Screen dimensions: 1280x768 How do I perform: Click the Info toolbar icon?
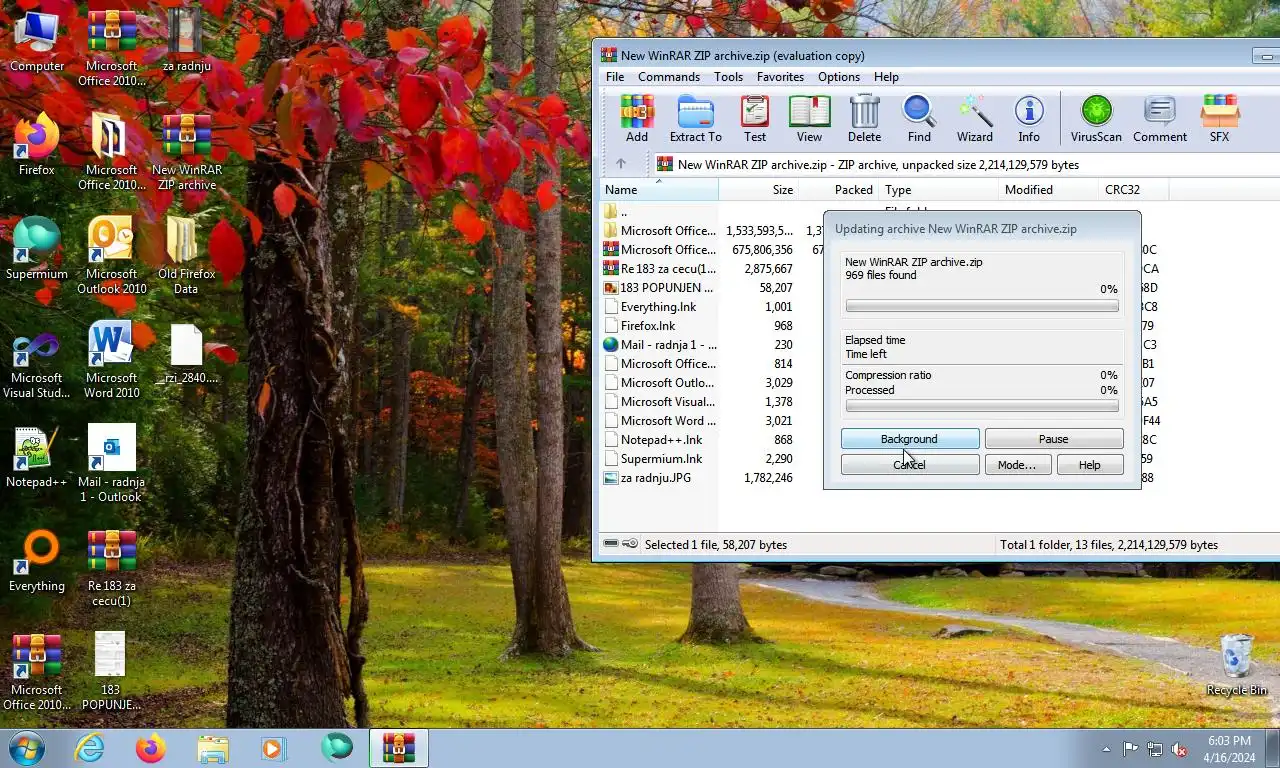pyautogui.click(x=1029, y=119)
